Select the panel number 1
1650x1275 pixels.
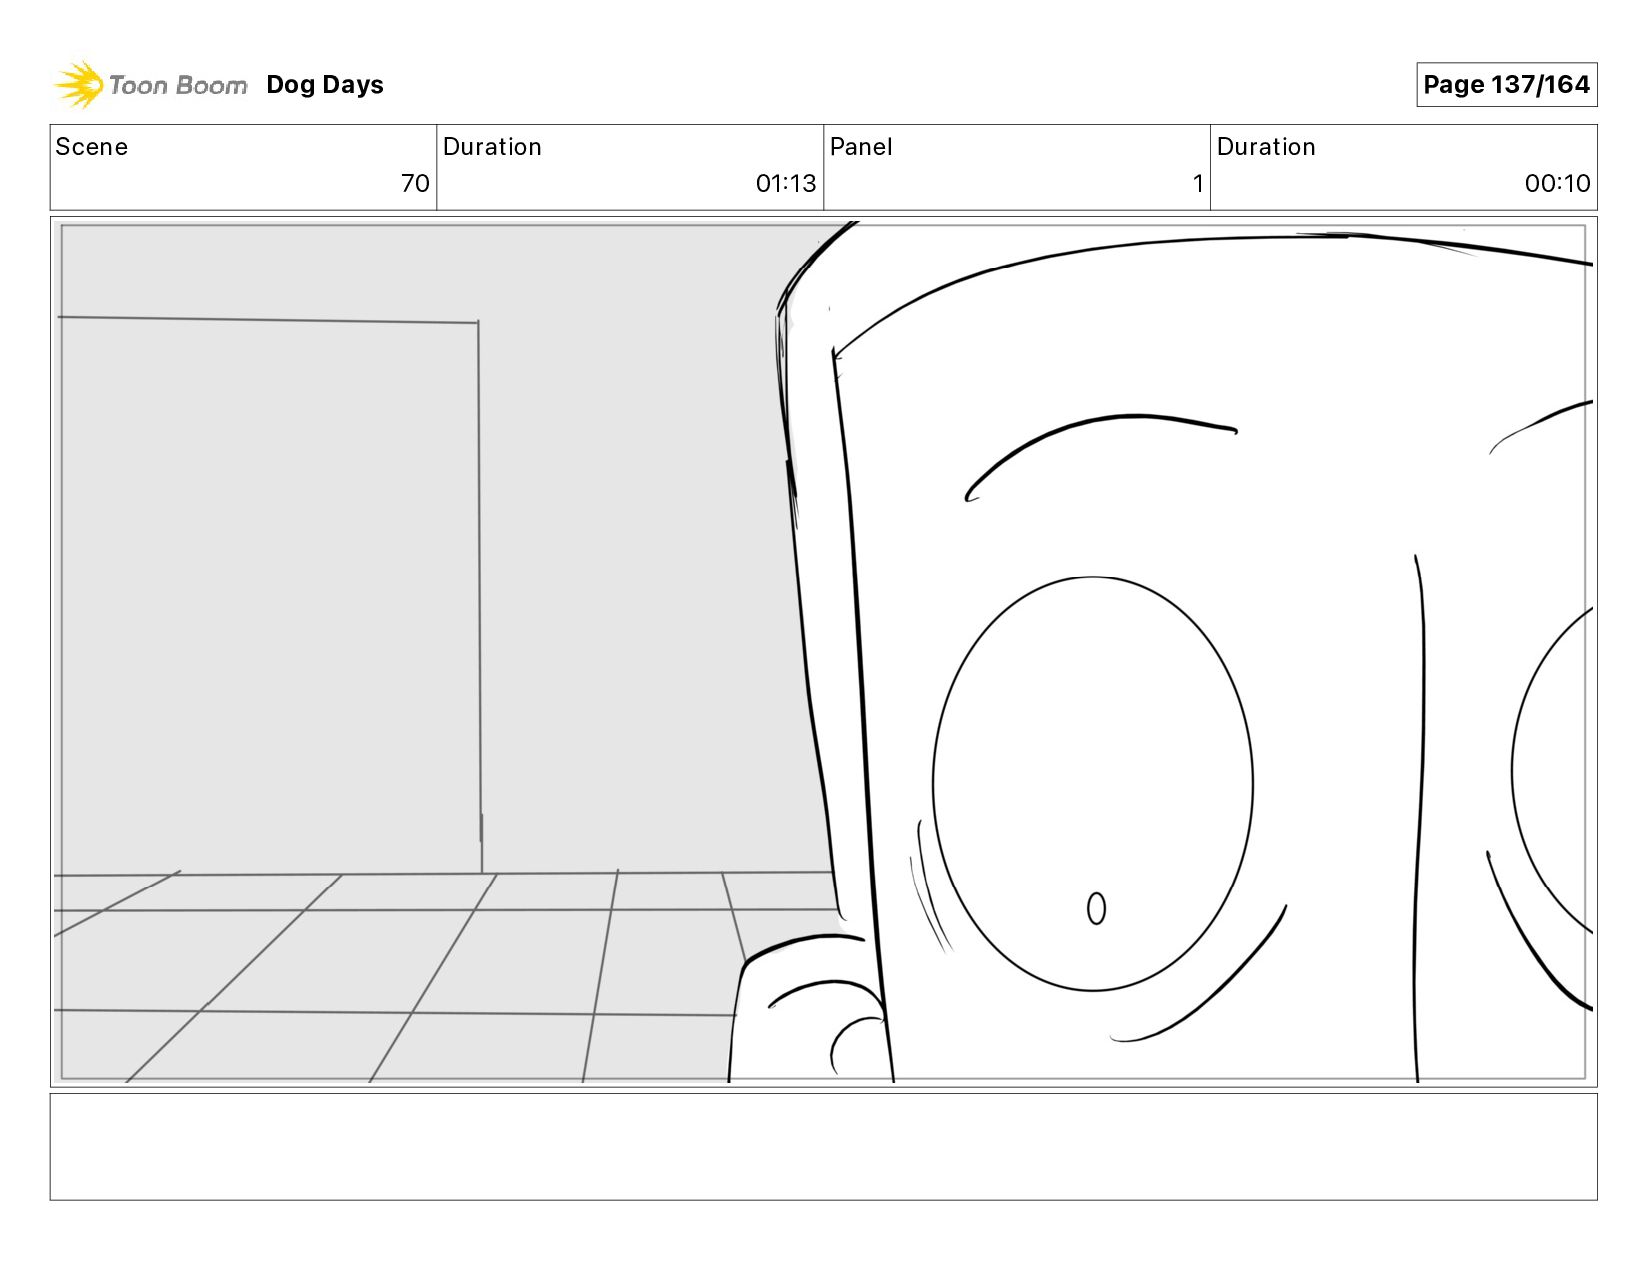(1198, 183)
